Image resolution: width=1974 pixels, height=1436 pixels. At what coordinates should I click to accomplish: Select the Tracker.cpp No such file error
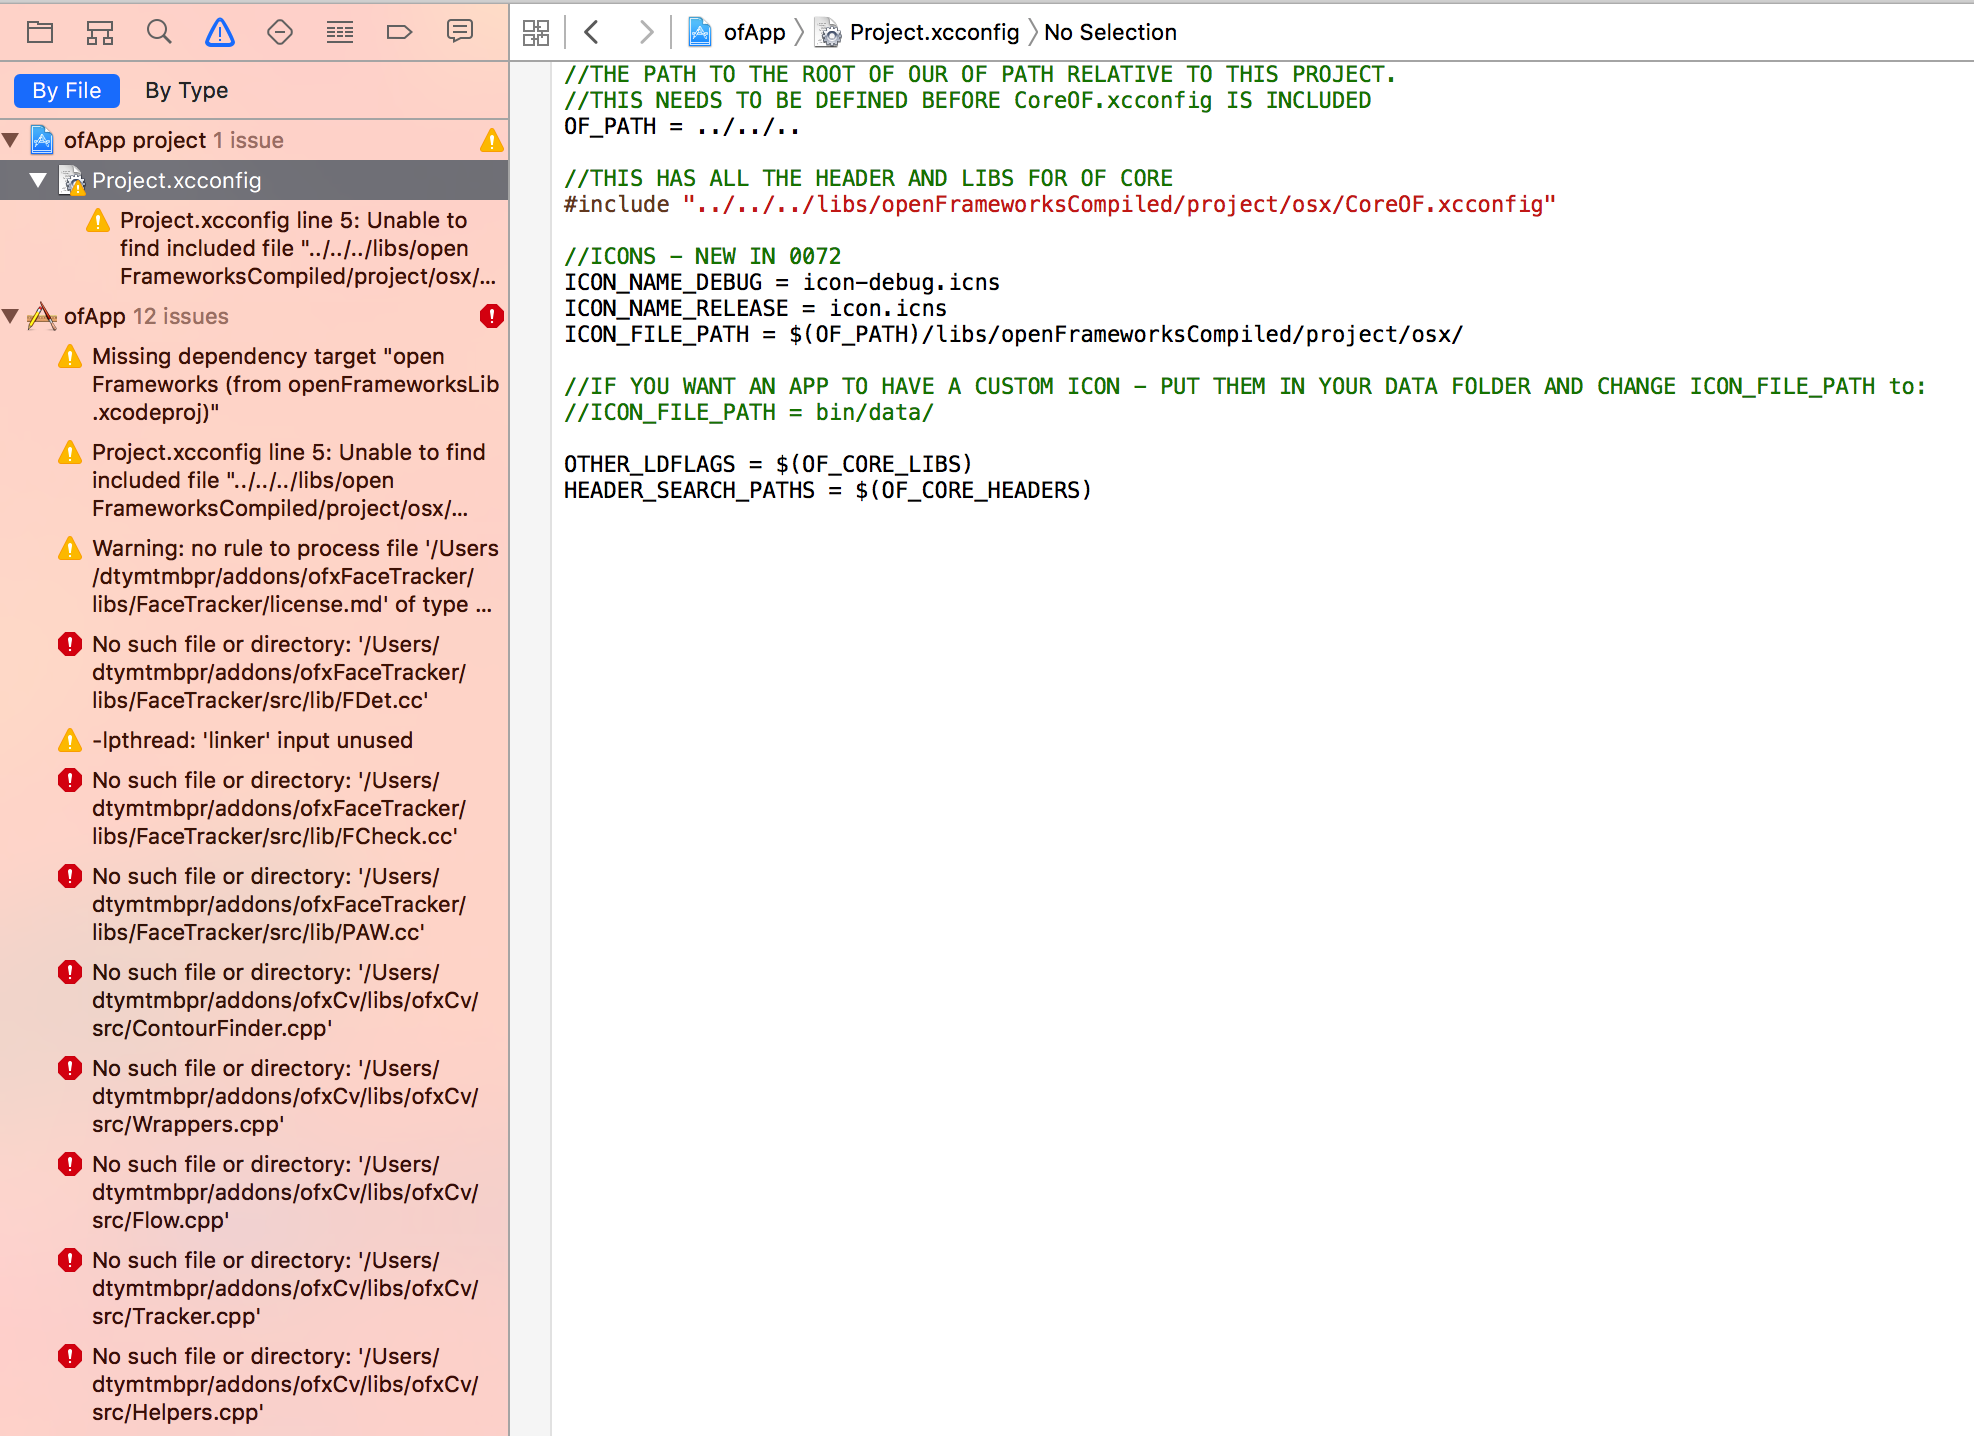coord(254,1288)
